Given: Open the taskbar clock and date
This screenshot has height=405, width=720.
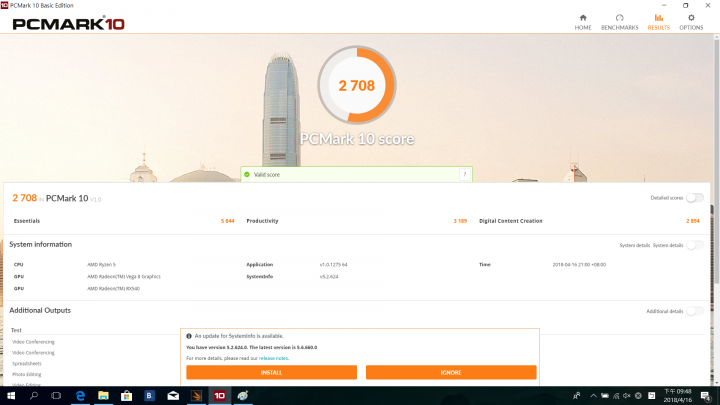Looking at the screenshot, I should (x=677, y=395).
